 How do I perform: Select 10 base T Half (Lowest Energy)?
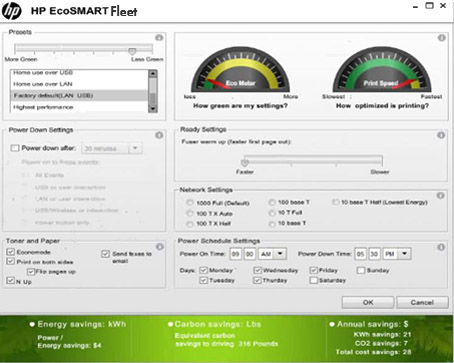335,202
